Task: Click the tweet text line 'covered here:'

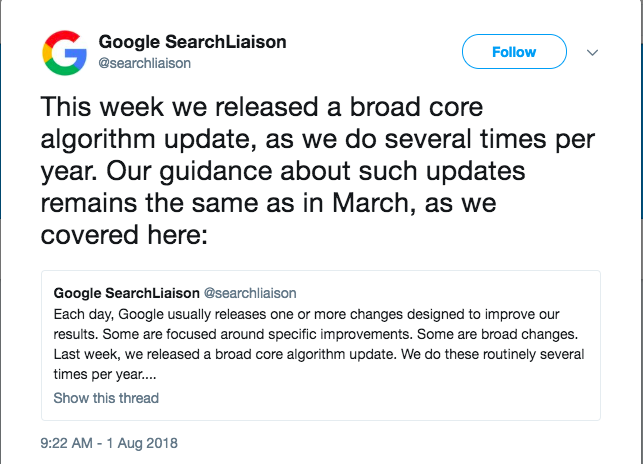Action: (x=124, y=235)
